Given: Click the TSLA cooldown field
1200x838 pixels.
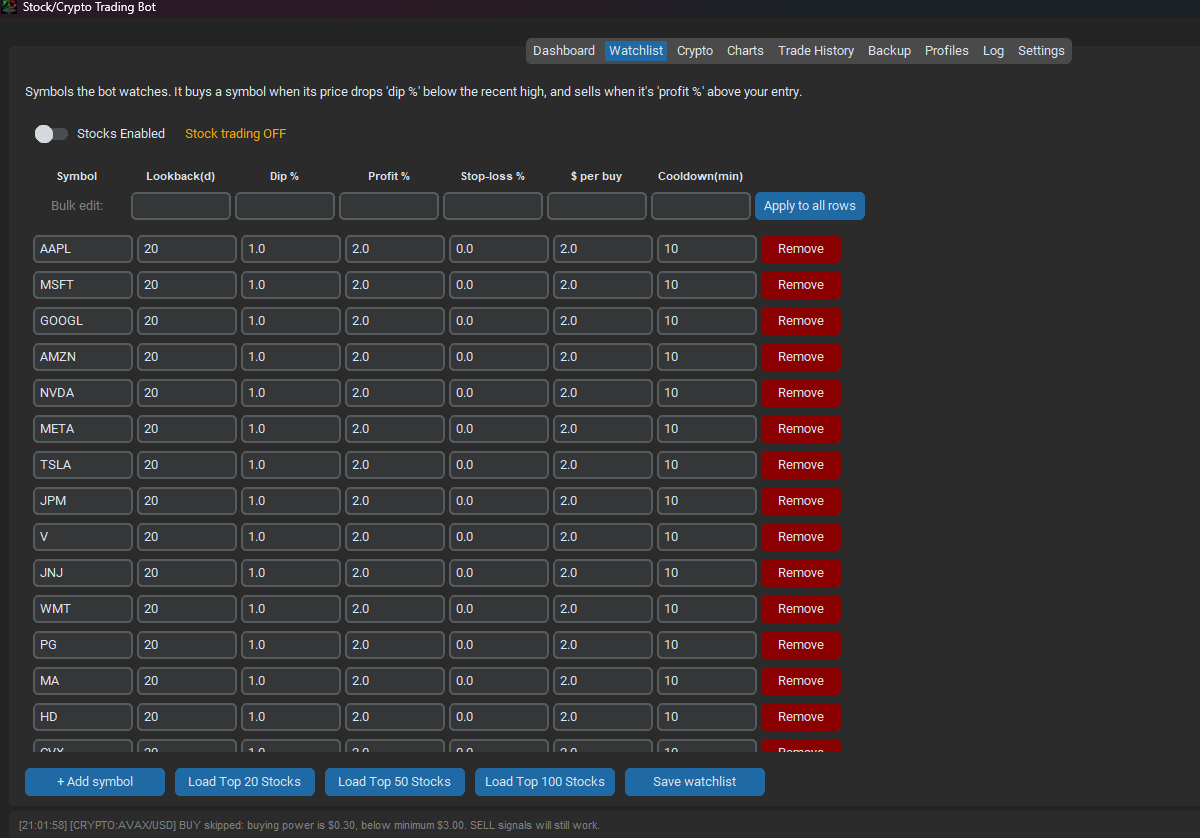Looking at the screenshot, I should pos(707,465).
